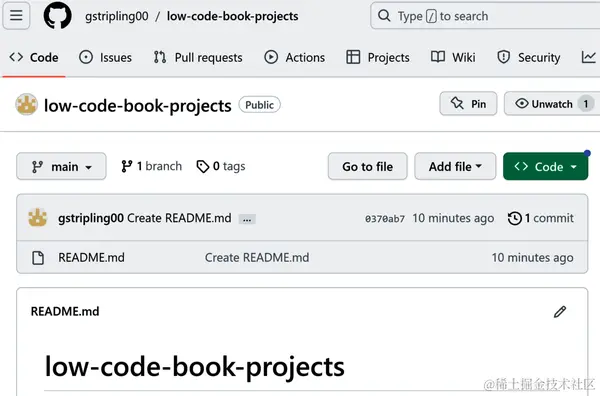The height and width of the screenshot is (396, 600).
Task: Open the Actions tab
Action: point(294,57)
